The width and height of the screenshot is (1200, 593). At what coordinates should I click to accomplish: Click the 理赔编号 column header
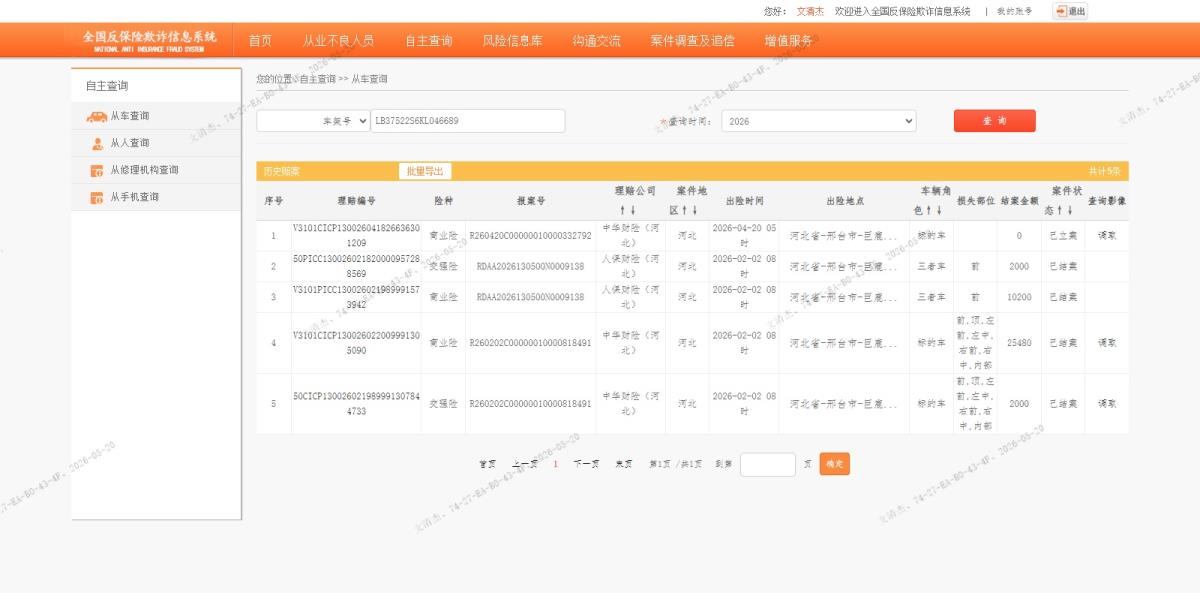pyautogui.click(x=356, y=201)
